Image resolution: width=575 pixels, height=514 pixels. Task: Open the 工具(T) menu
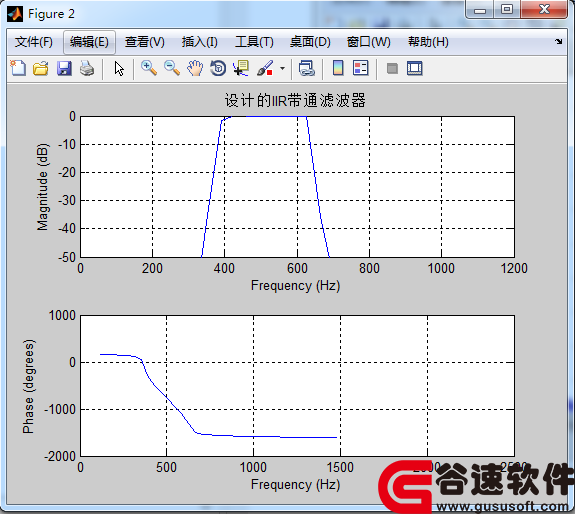(254, 42)
